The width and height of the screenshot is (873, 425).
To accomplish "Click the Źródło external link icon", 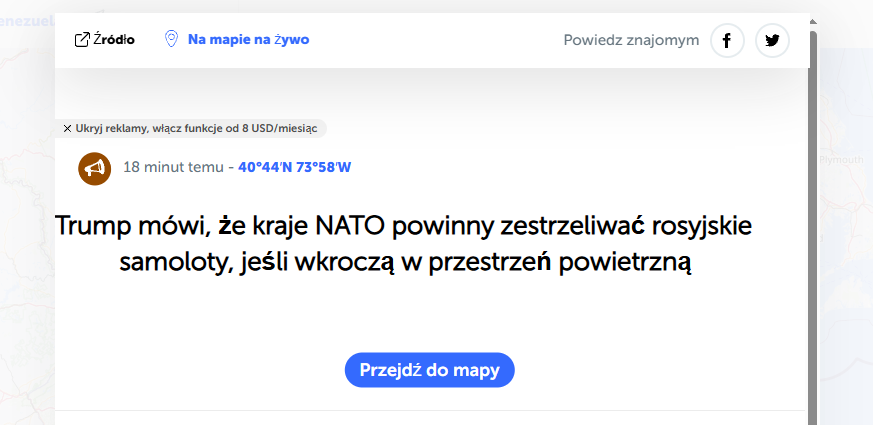I will tap(82, 40).
